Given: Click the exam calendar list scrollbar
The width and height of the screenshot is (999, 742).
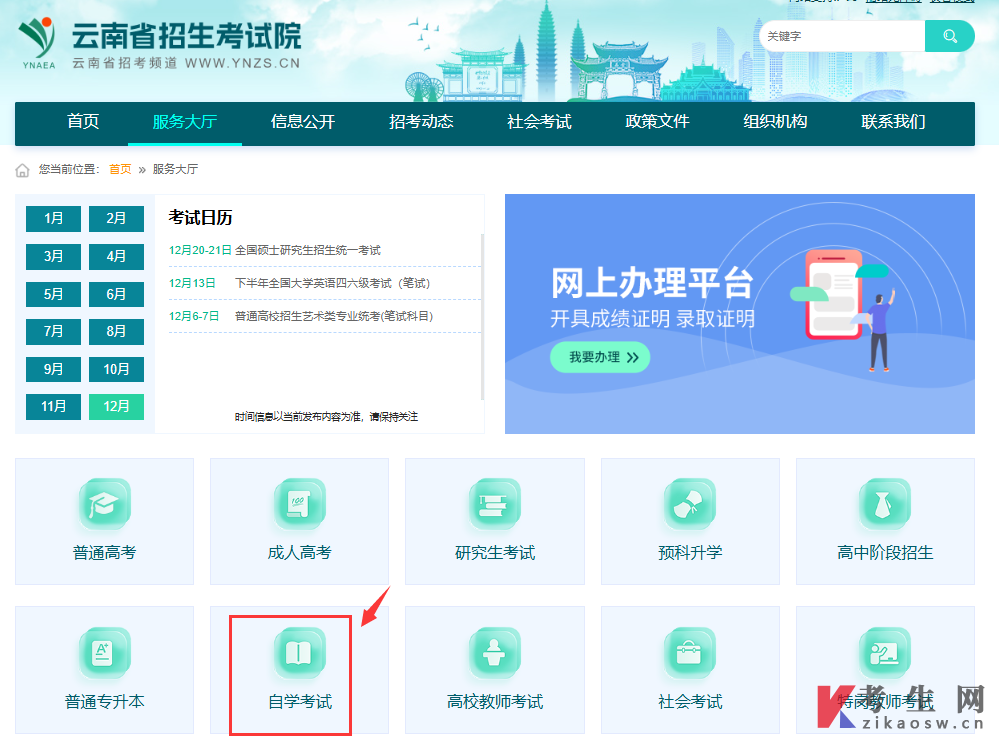Looking at the screenshot, I should click(482, 317).
